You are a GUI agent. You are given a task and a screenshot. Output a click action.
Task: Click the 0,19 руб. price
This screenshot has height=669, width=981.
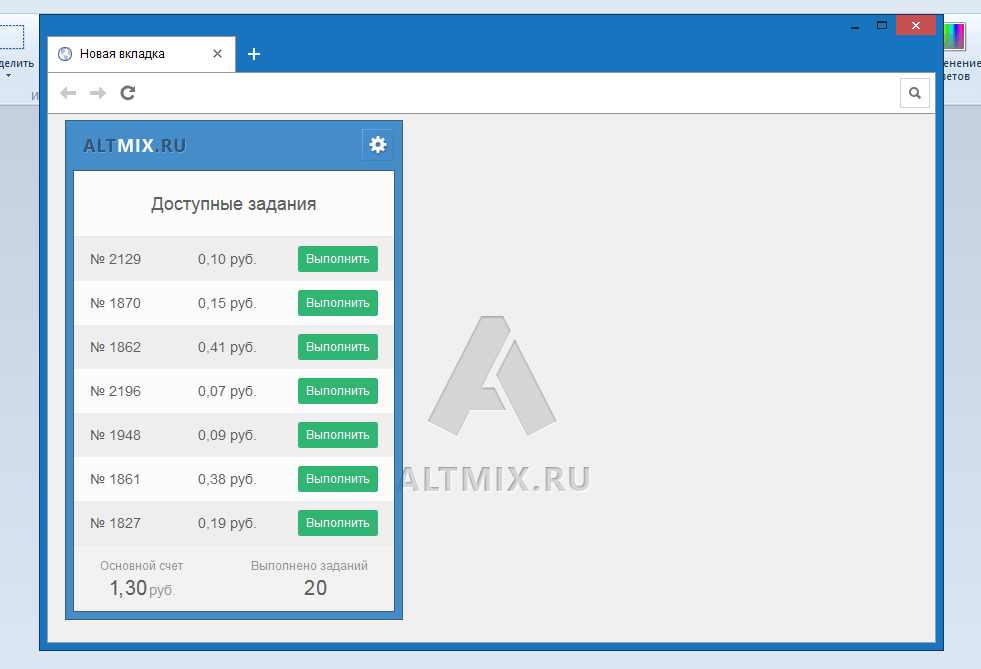(x=227, y=523)
